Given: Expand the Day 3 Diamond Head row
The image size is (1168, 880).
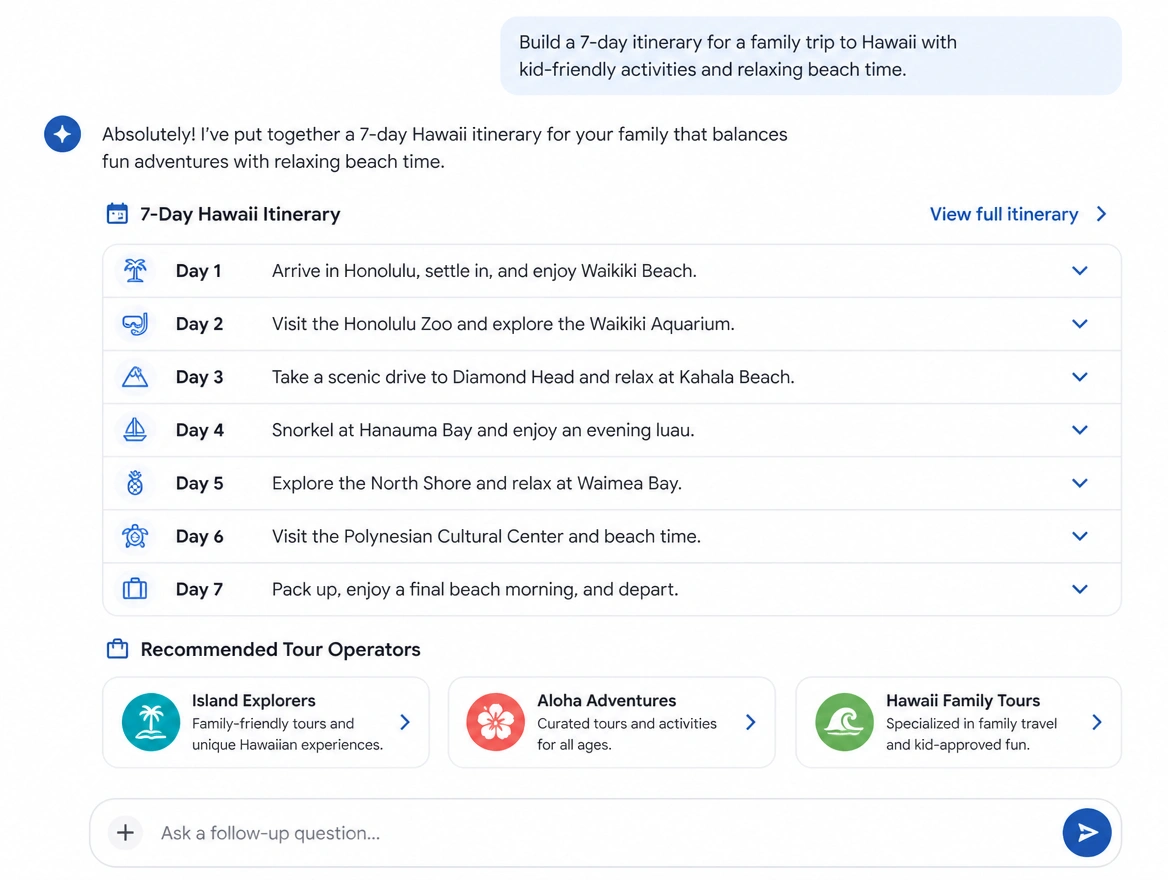Looking at the screenshot, I should click(x=1079, y=377).
